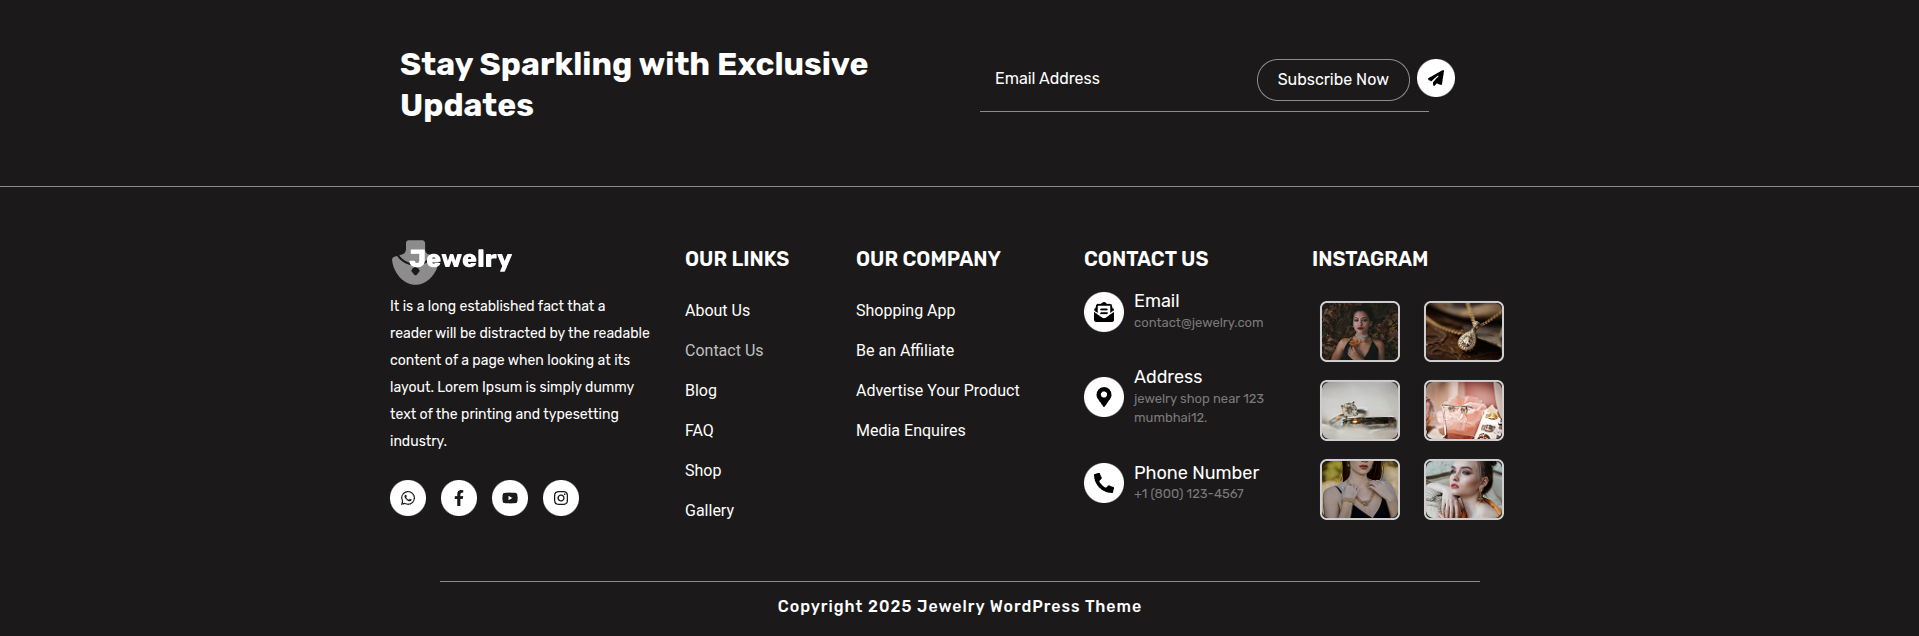Click the Jewelry footer logo

click(452, 260)
